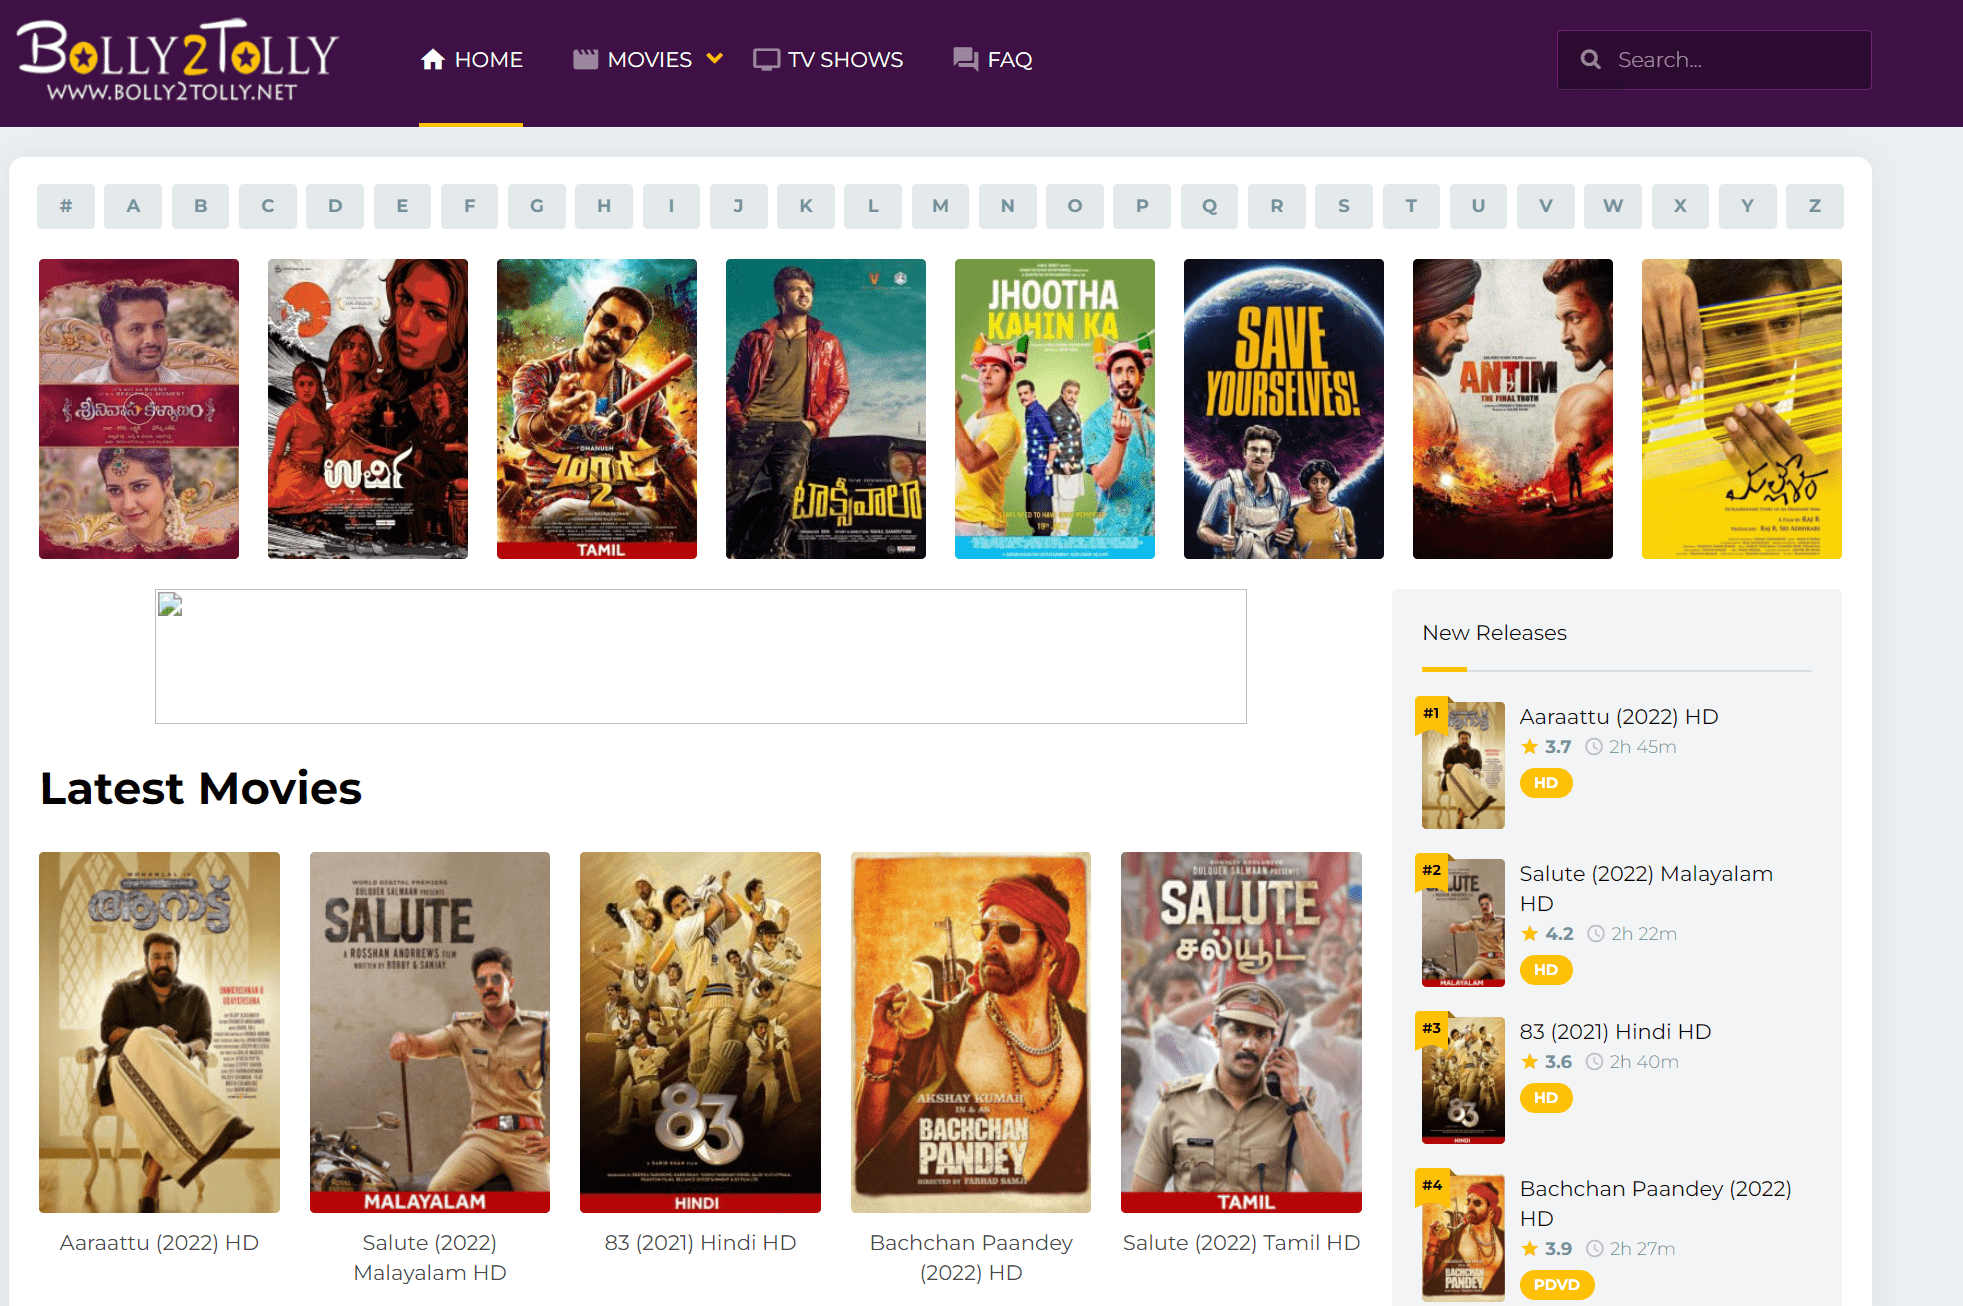
Task: Filter movies by letter W
Action: [1613, 206]
